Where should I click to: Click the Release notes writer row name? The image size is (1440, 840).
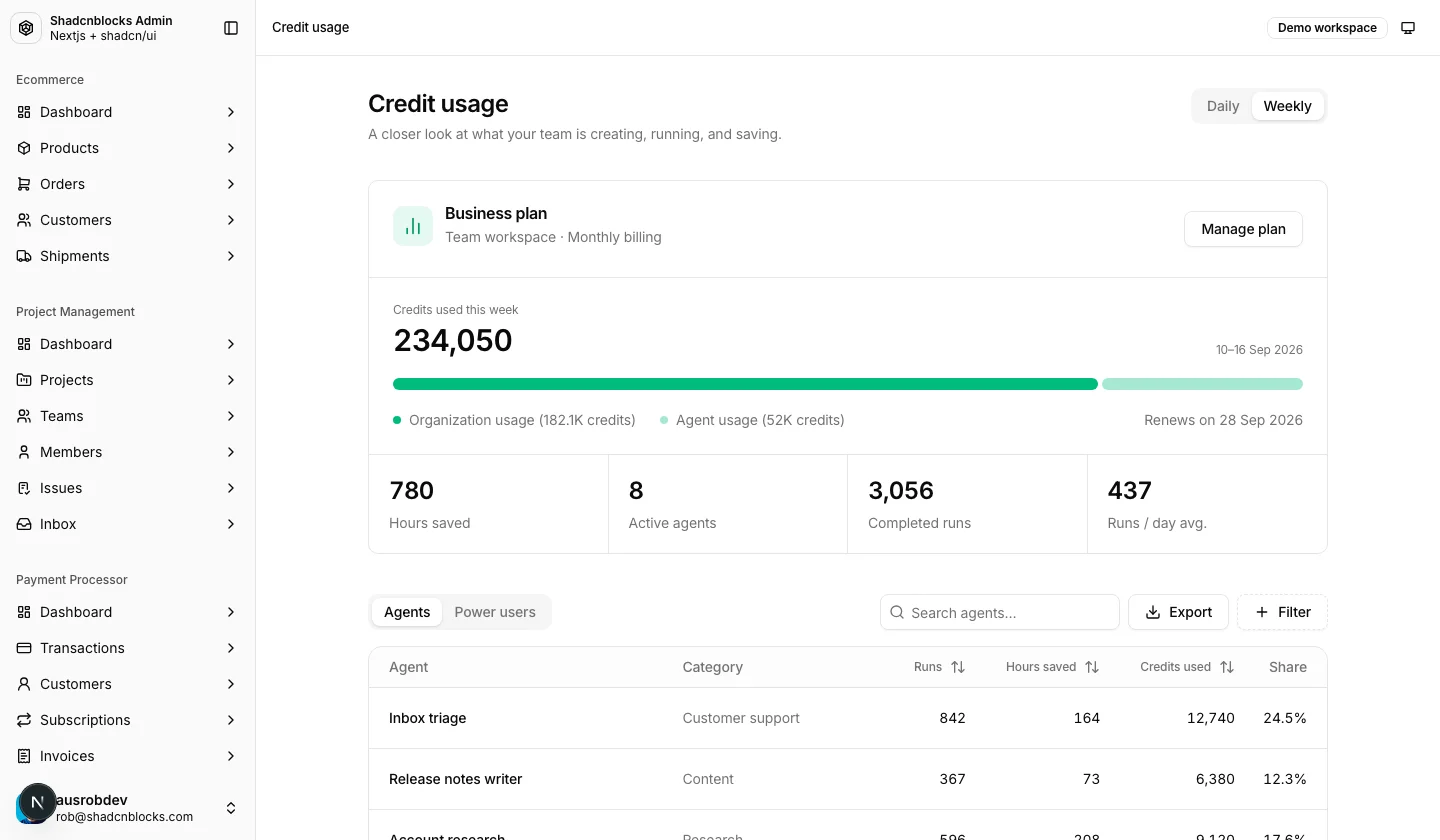coord(455,779)
